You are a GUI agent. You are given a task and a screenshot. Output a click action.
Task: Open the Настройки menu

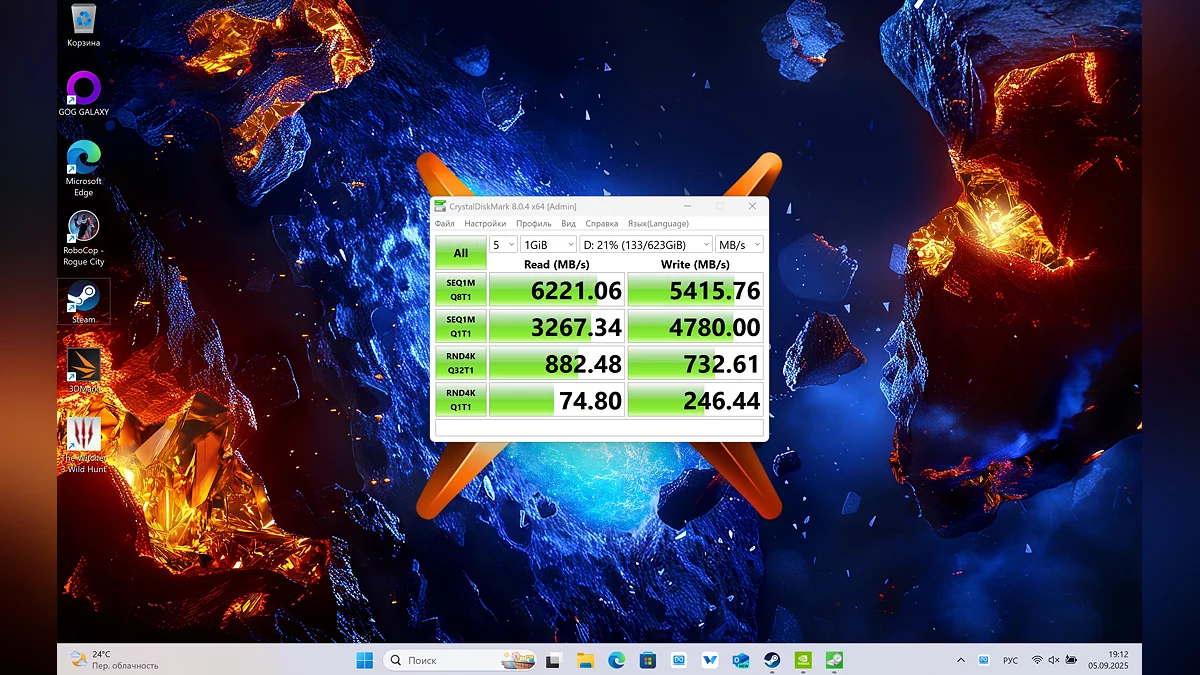(485, 224)
